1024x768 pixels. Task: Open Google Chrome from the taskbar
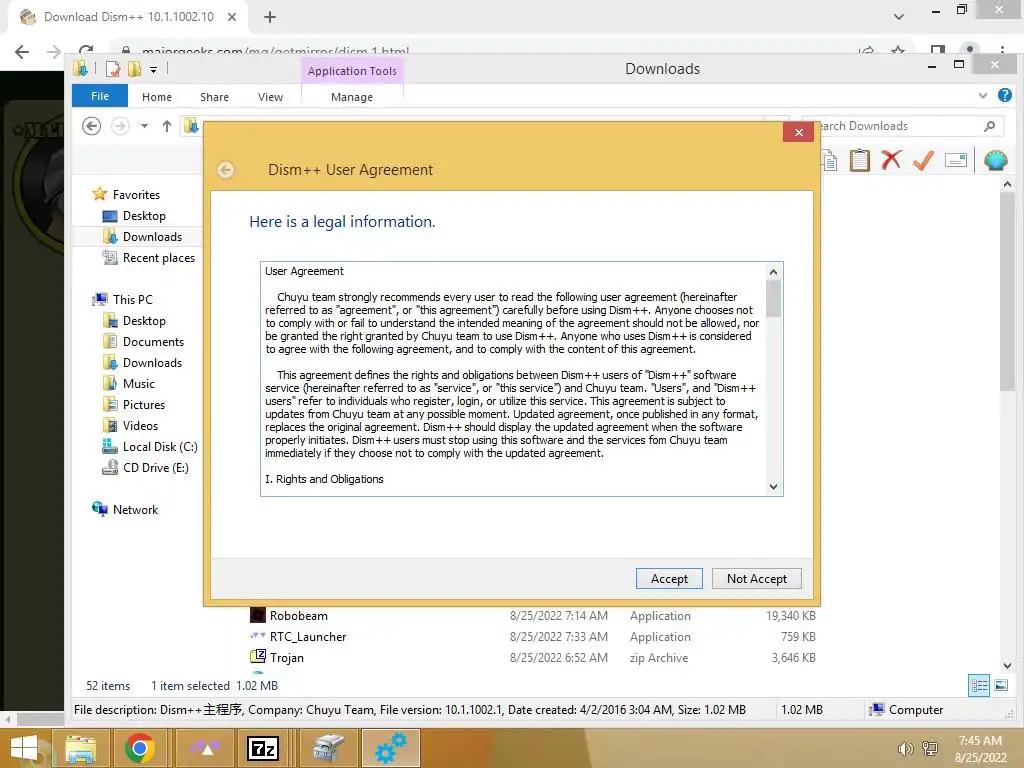[x=139, y=748]
